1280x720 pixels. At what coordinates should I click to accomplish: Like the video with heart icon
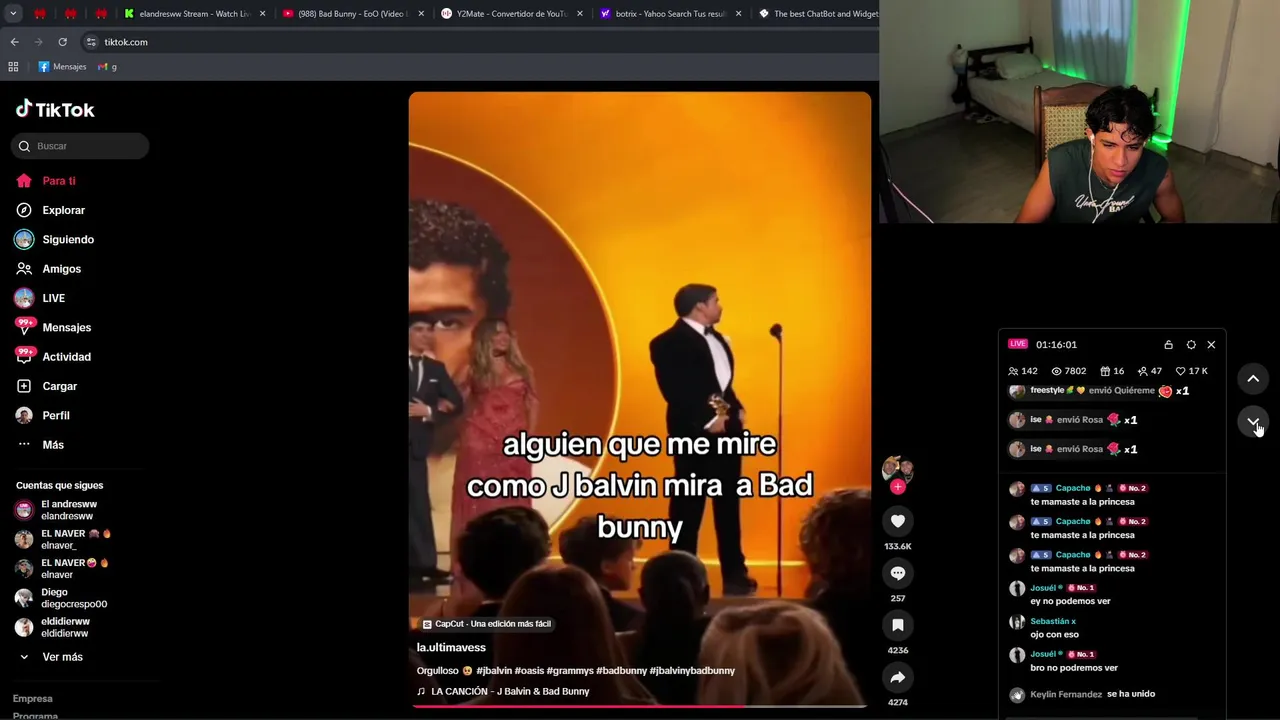pyautogui.click(x=897, y=521)
